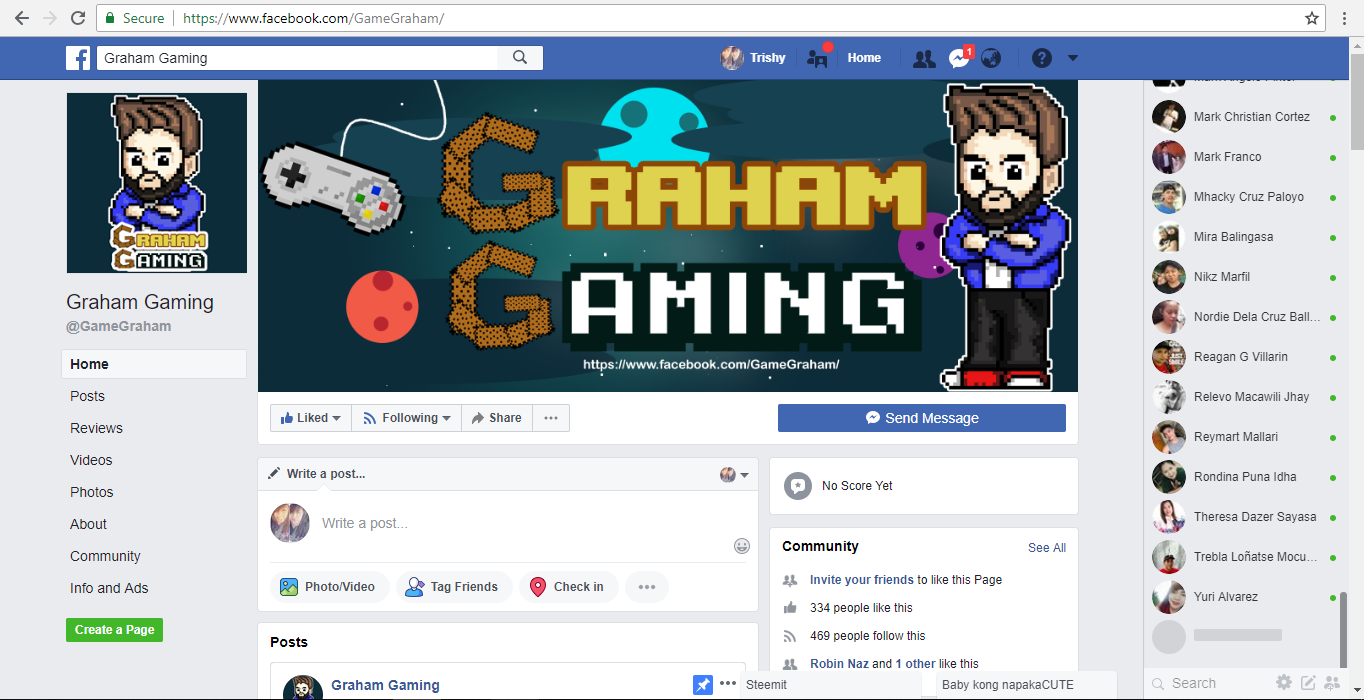Image resolution: width=1364 pixels, height=700 pixels.
Task: Click Home link in top bar
Action: (864, 58)
